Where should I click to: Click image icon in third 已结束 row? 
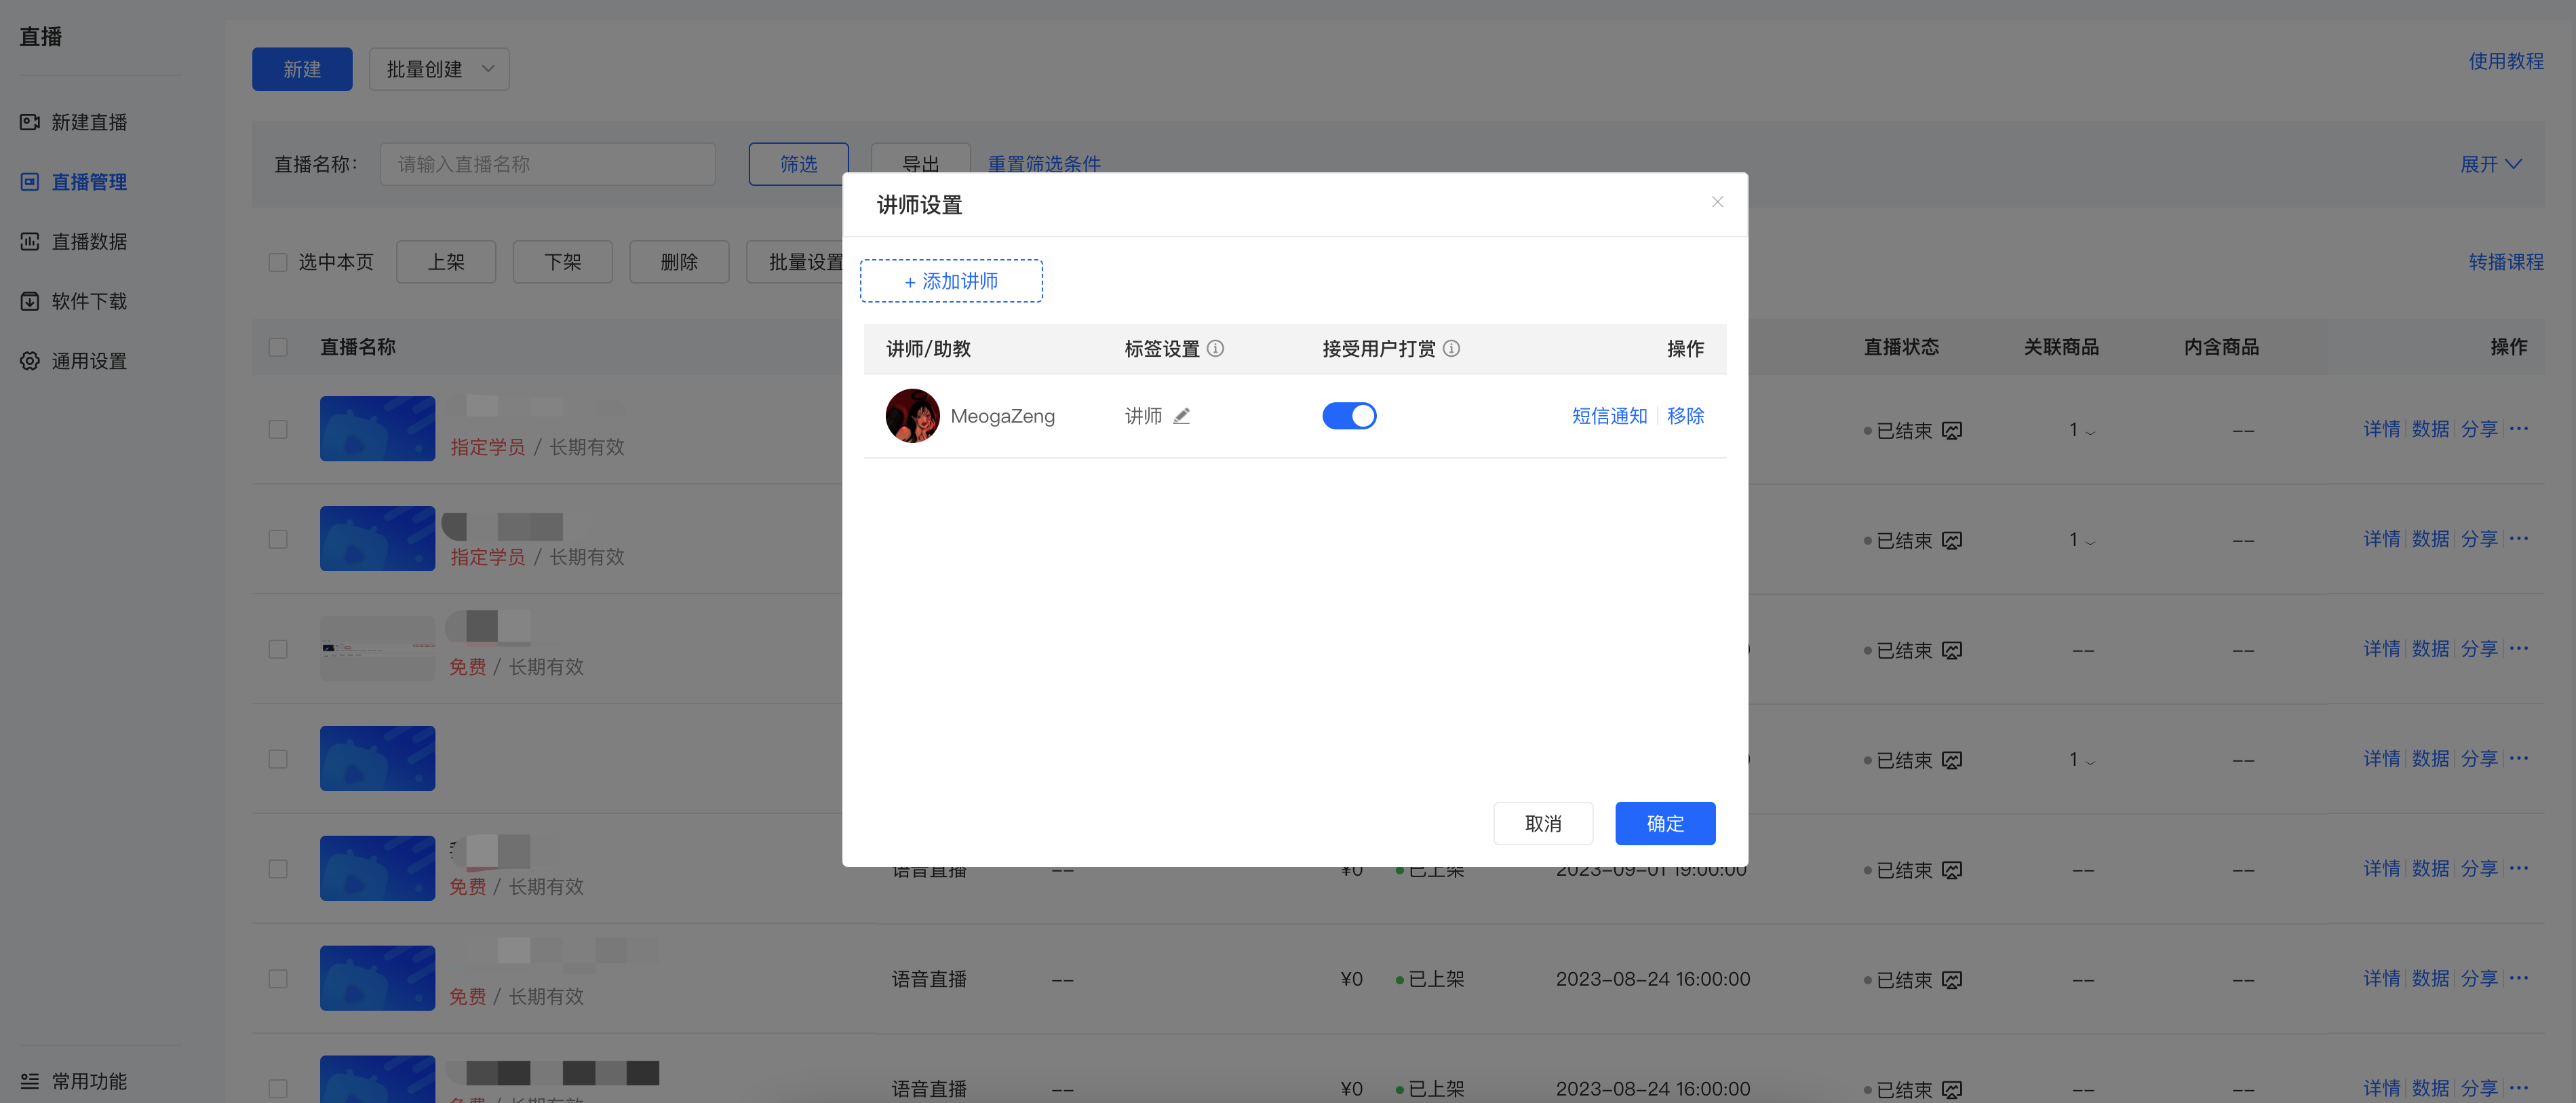1951,651
